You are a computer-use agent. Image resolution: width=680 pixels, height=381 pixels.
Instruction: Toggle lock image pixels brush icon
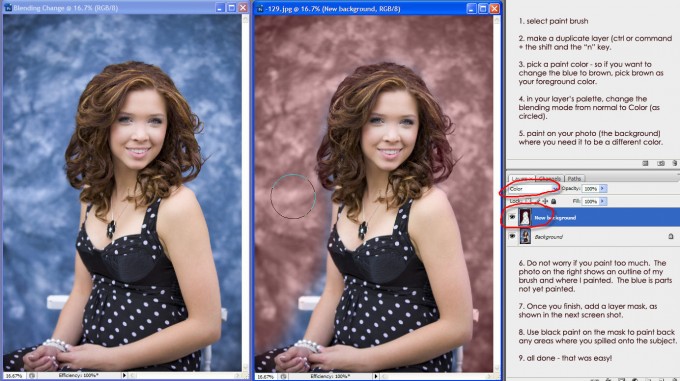(538, 201)
